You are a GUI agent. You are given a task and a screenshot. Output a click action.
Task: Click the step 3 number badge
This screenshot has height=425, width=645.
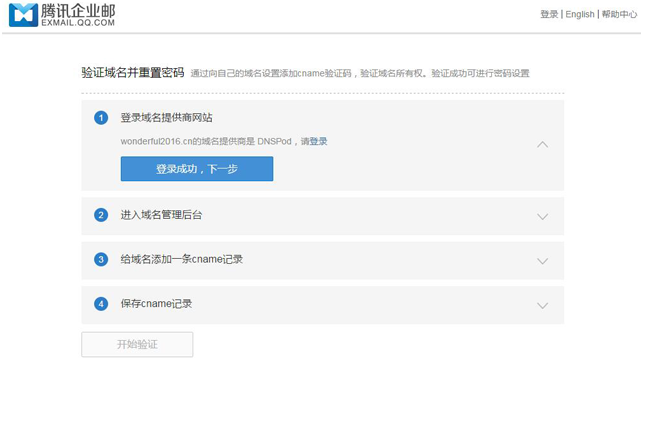[x=101, y=259]
